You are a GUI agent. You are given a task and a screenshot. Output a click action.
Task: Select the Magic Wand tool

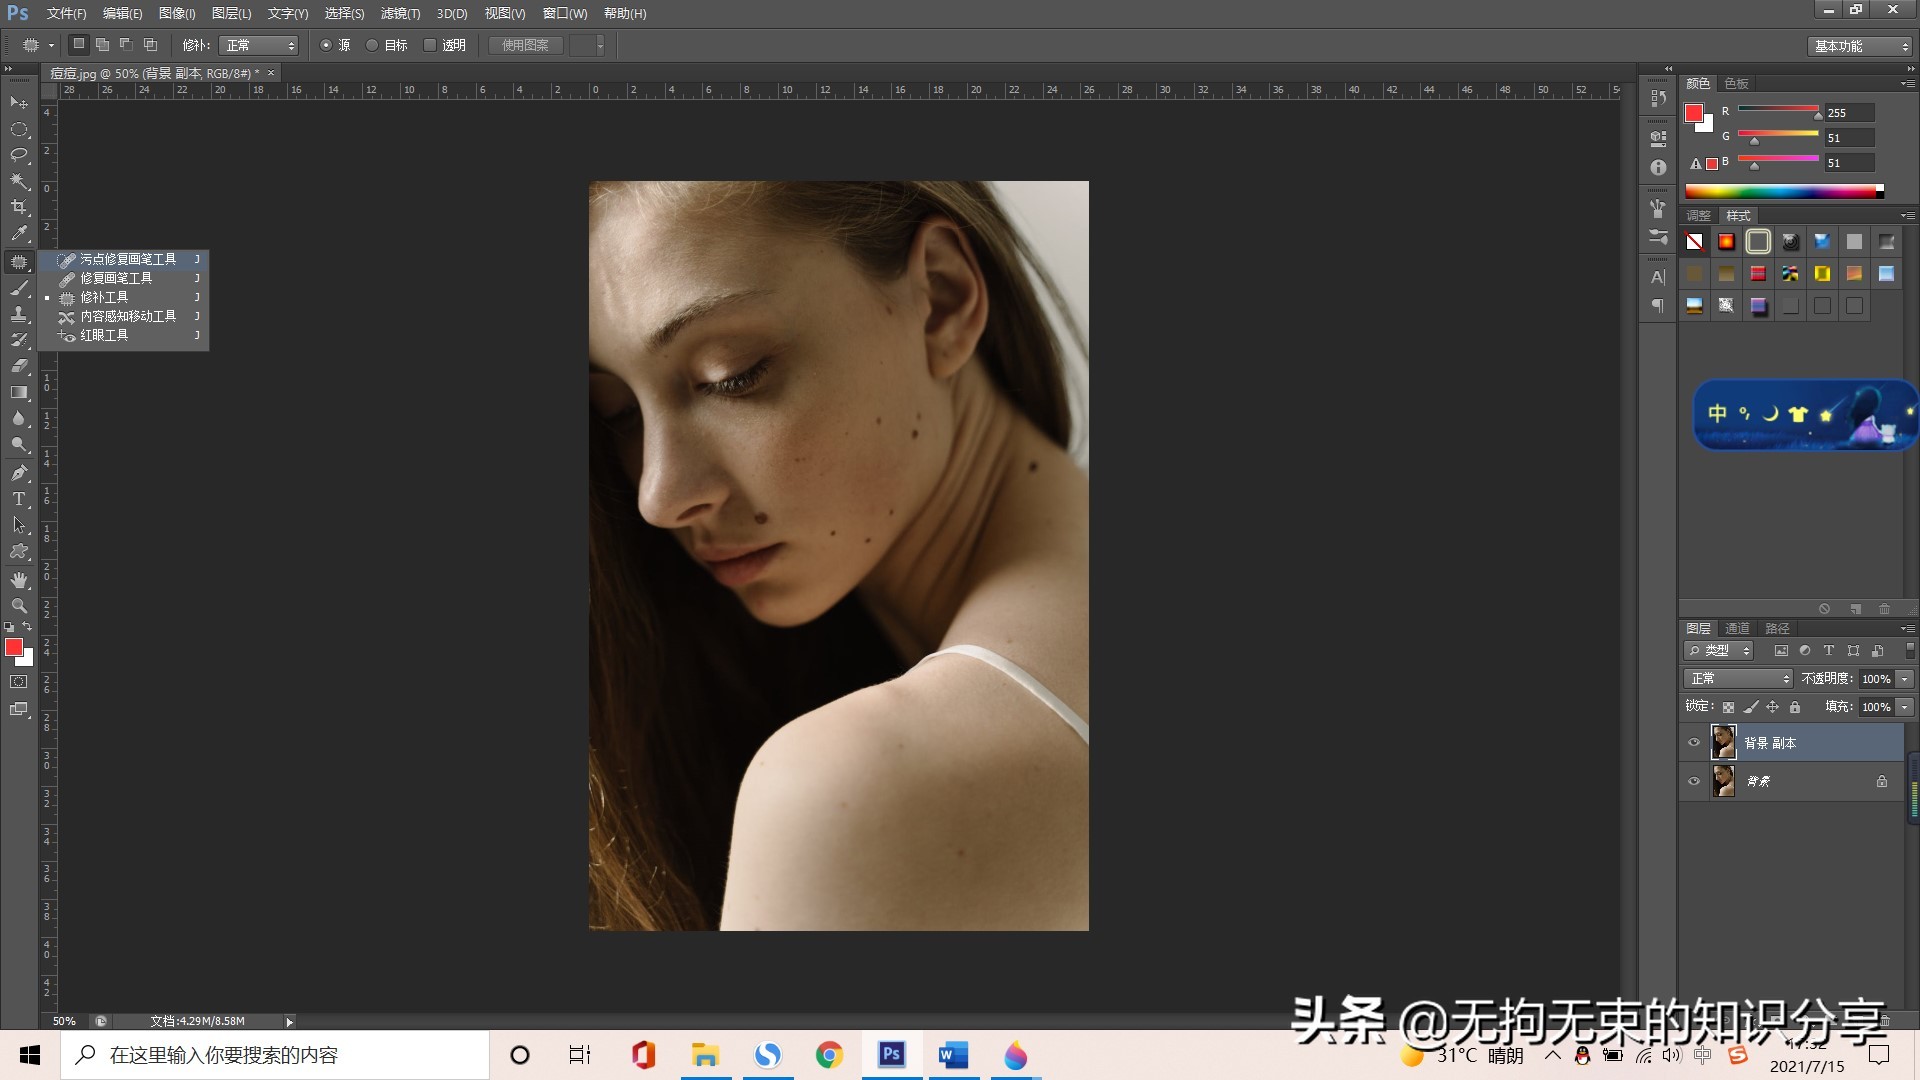[x=19, y=181]
